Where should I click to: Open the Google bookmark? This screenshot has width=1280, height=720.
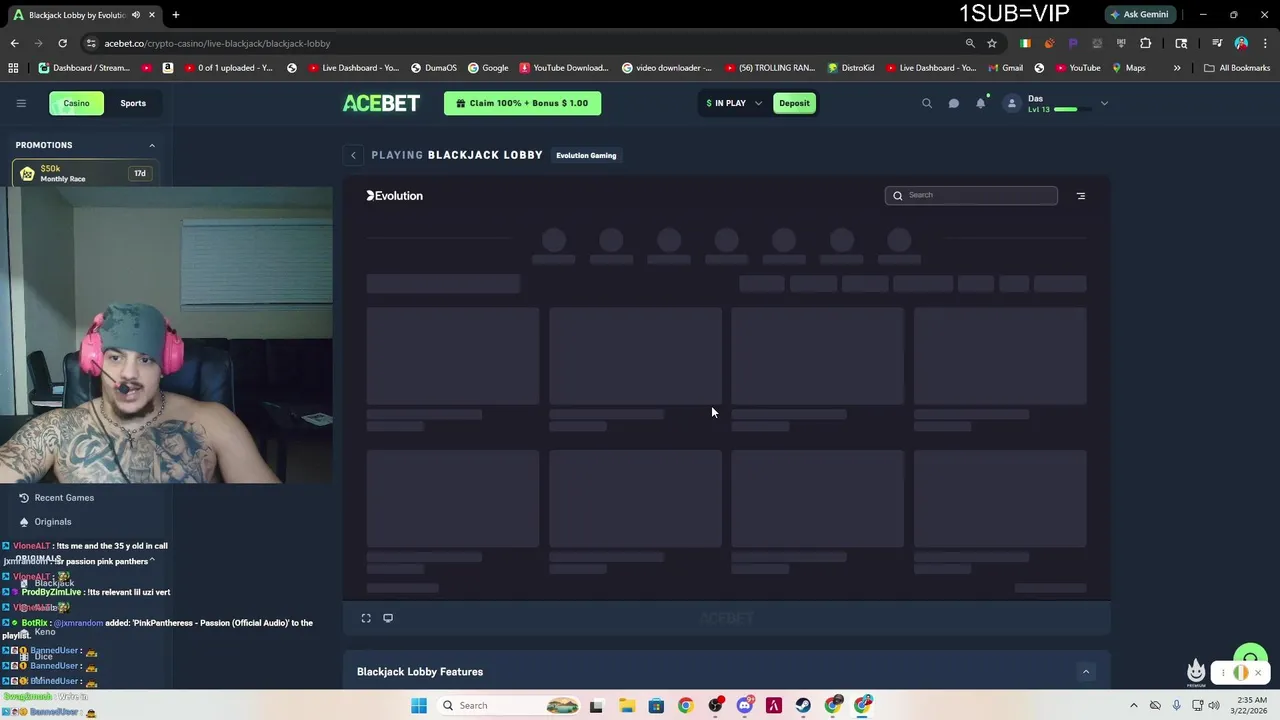[x=488, y=68]
